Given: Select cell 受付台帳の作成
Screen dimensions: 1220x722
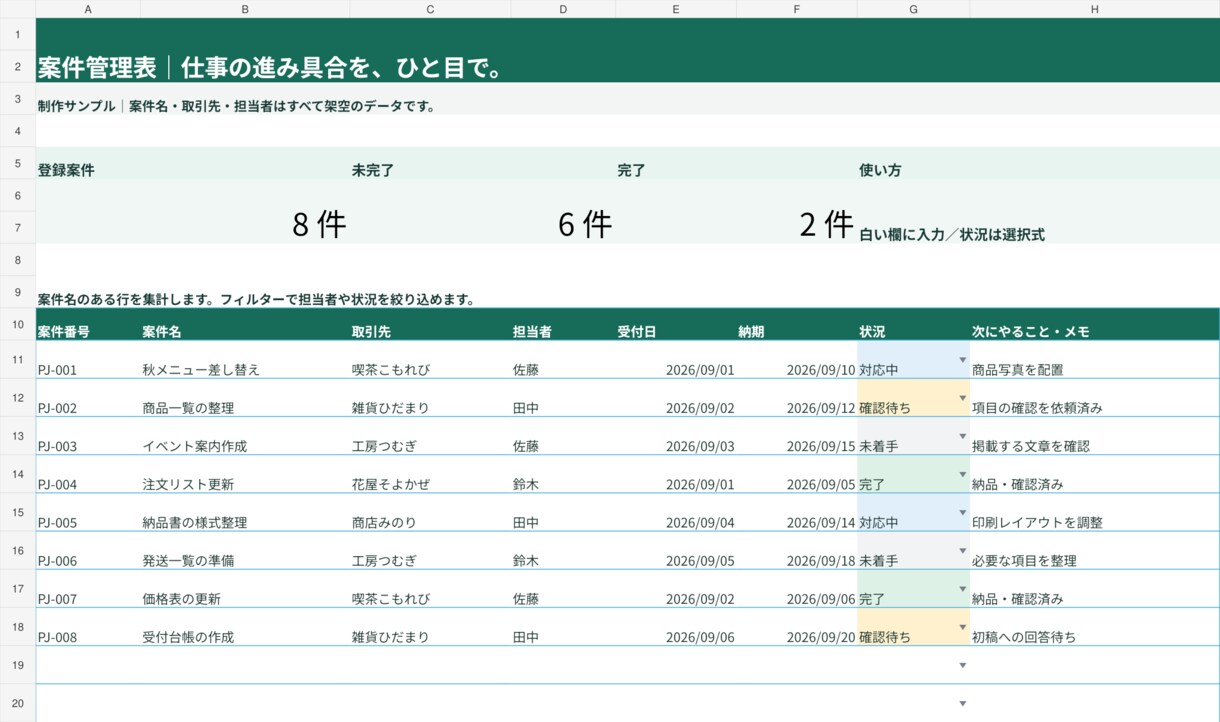Looking at the screenshot, I should (245, 627).
